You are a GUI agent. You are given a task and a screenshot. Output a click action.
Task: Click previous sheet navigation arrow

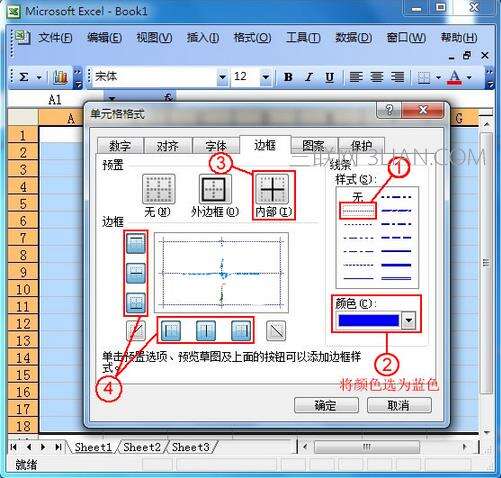pyautogui.click(x=29, y=447)
